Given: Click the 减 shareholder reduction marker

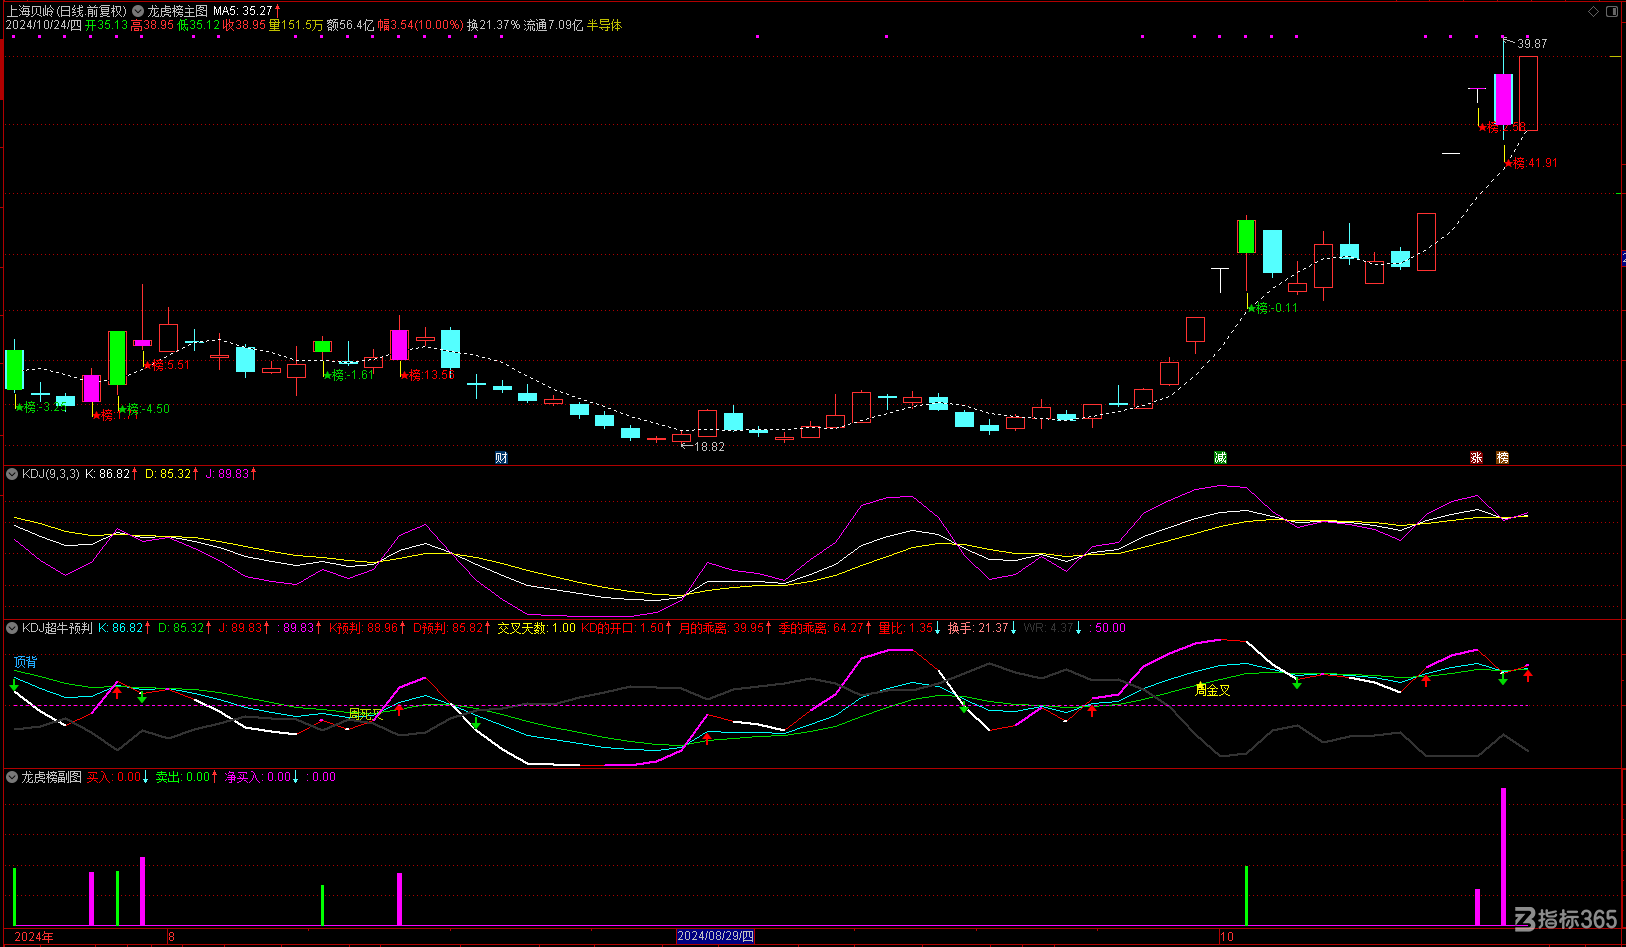Looking at the screenshot, I should (x=1220, y=458).
